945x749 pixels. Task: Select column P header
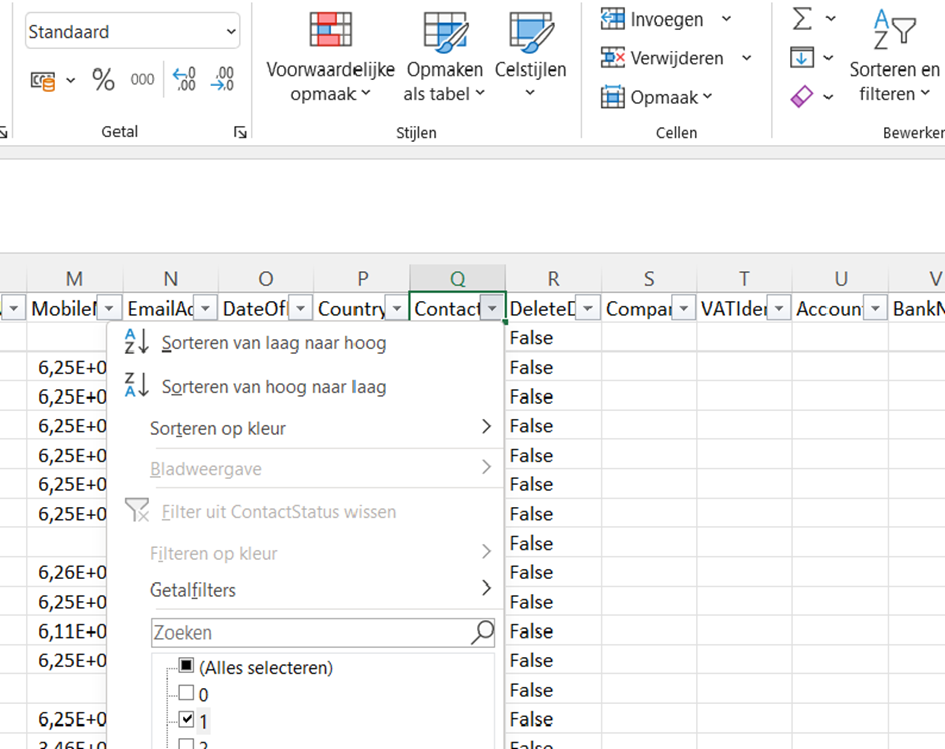point(362,278)
